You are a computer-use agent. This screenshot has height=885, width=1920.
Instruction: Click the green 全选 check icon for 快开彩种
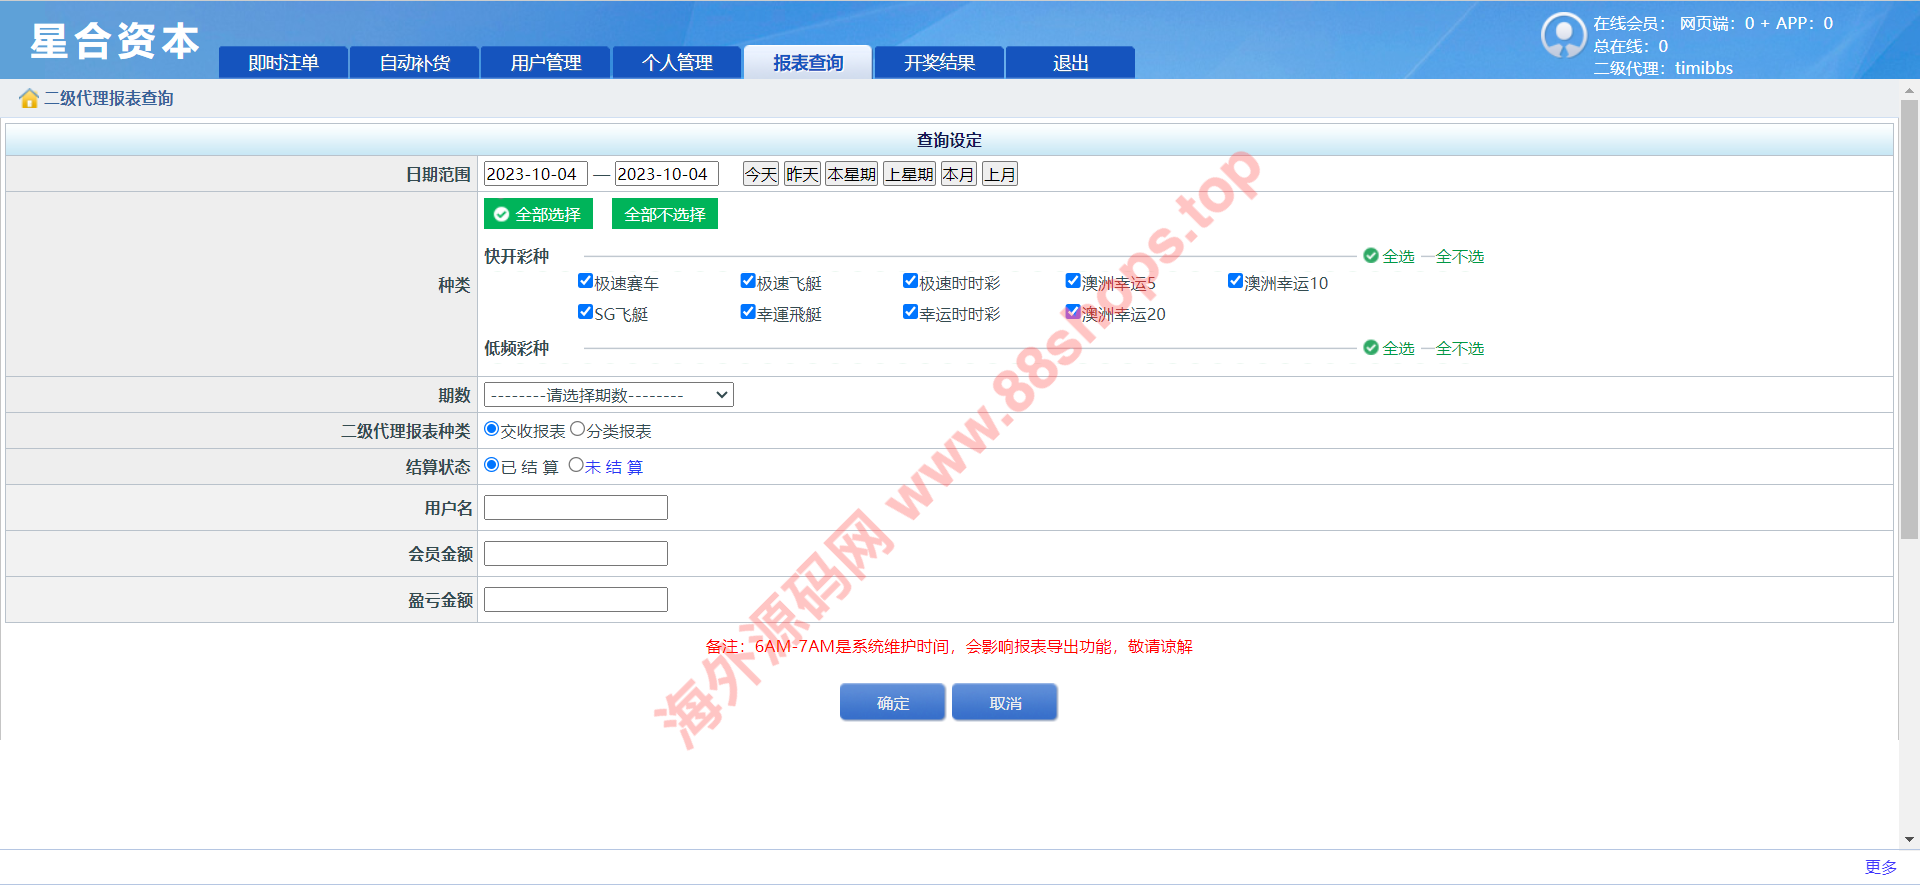click(1371, 256)
